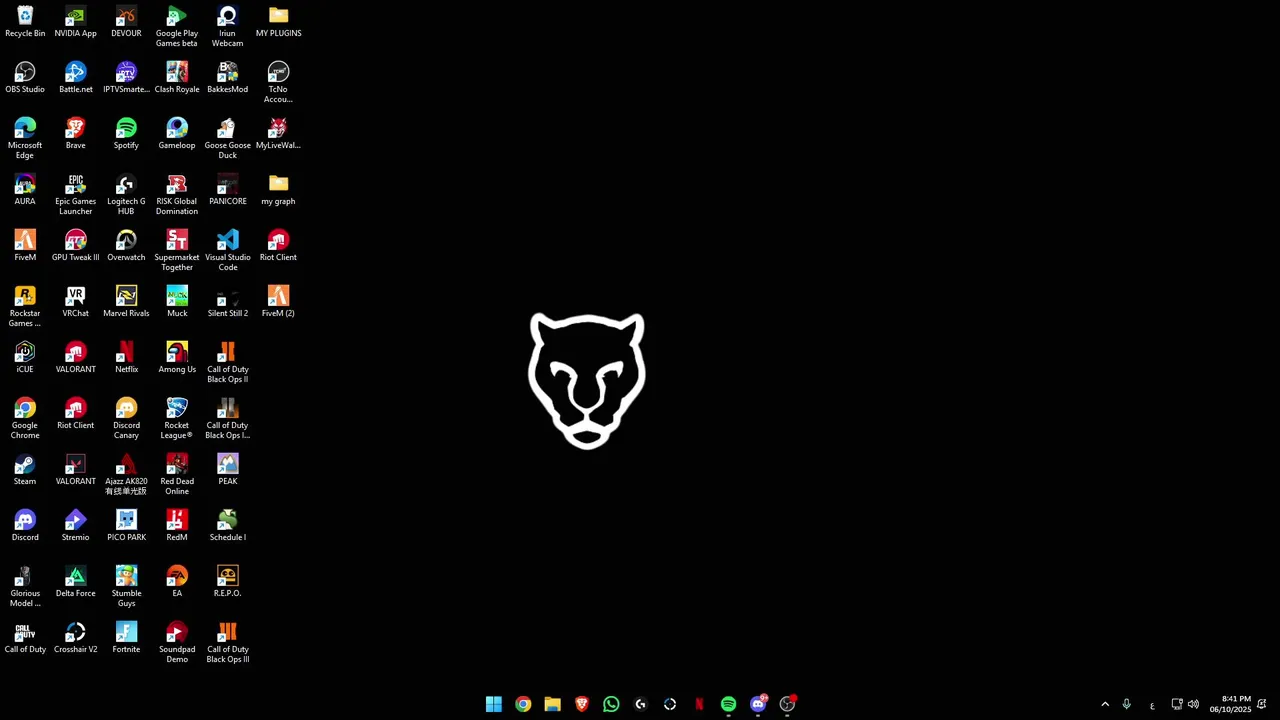Select the NVIDIA App desktop shortcut

[x=76, y=22]
